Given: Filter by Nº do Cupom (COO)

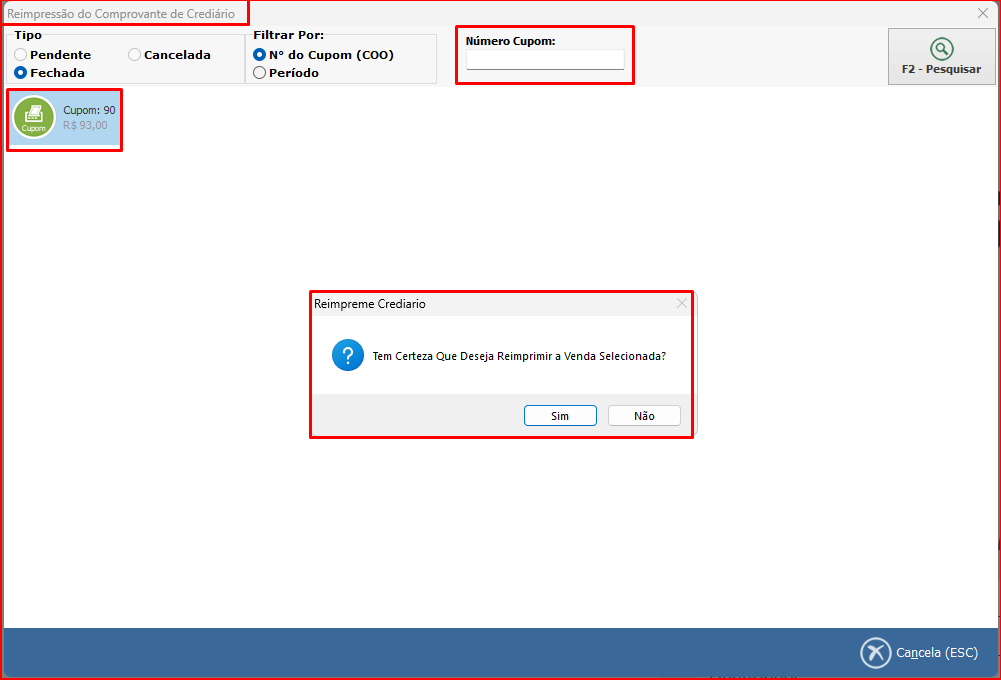Looking at the screenshot, I should click(260, 55).
